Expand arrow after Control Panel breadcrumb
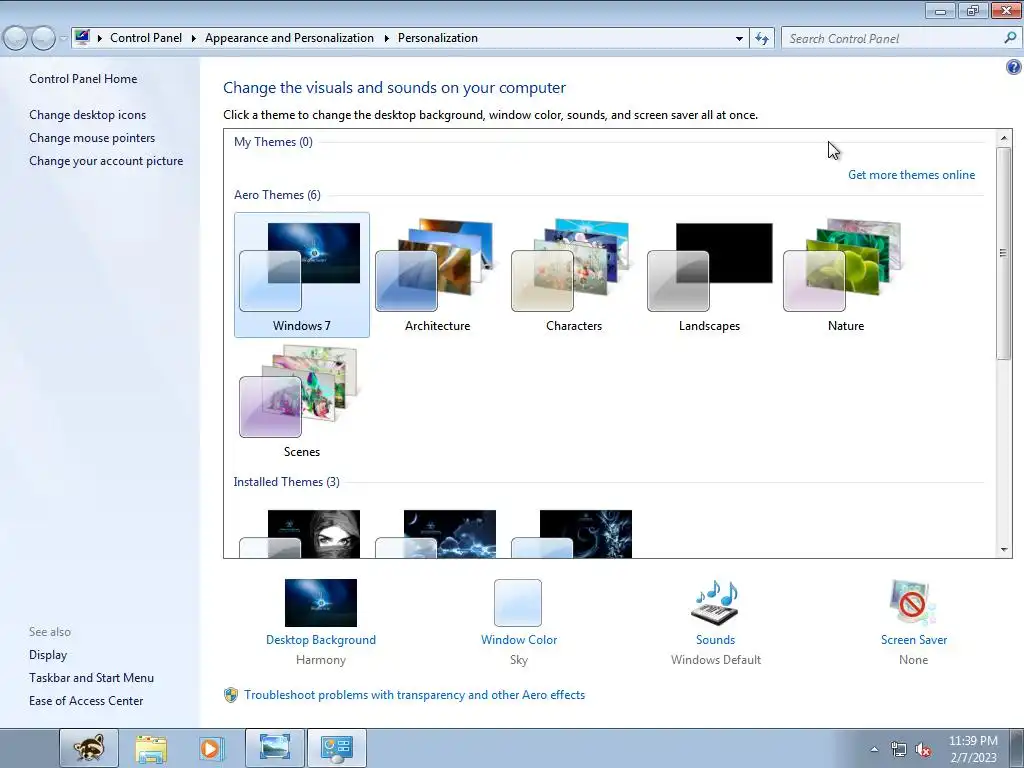 coord(193,39)
